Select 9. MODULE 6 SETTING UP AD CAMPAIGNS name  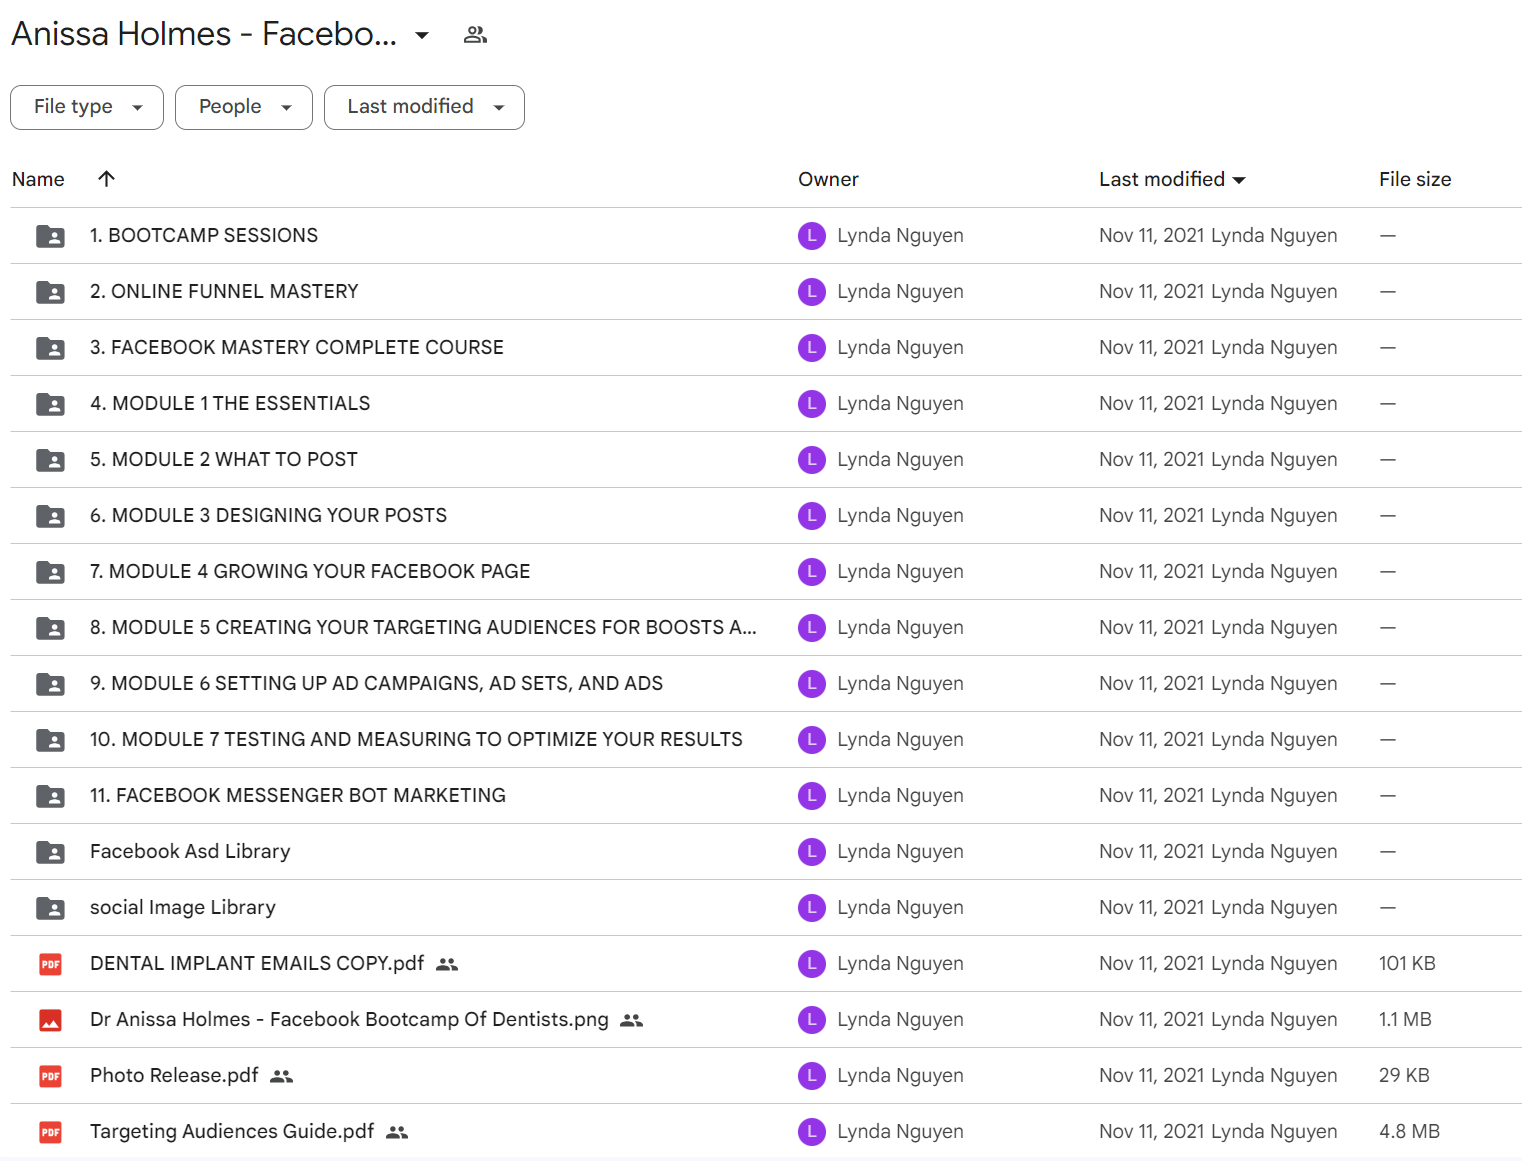coord(377,683)
